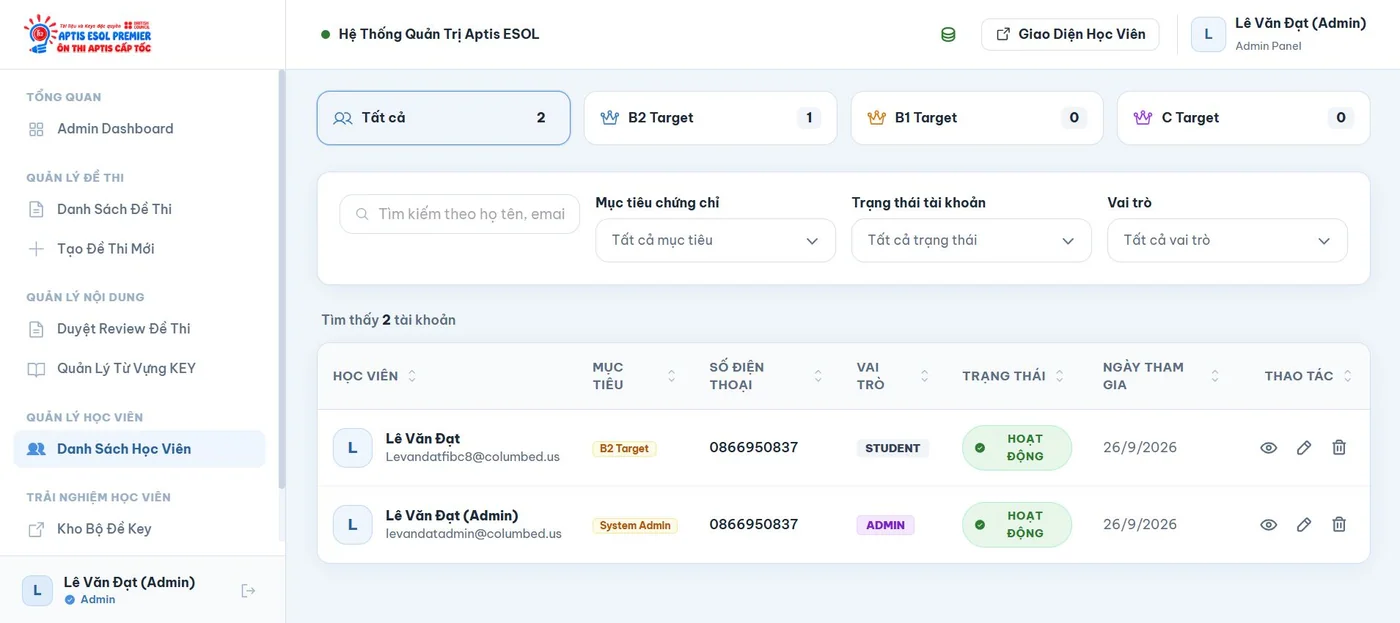
Task: Click the logout icon in sidebar footer
Action: (249, 591)
